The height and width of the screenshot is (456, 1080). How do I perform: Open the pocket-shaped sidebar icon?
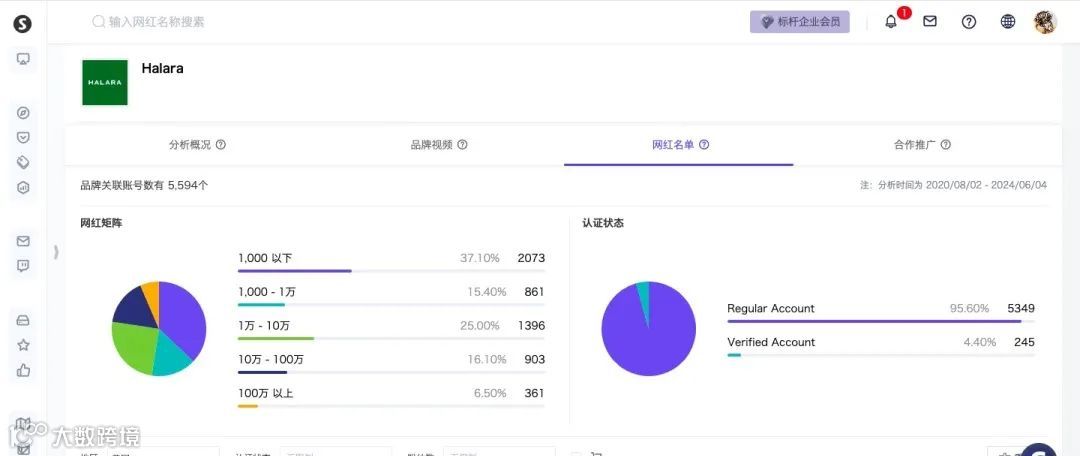tap(23, 138)
